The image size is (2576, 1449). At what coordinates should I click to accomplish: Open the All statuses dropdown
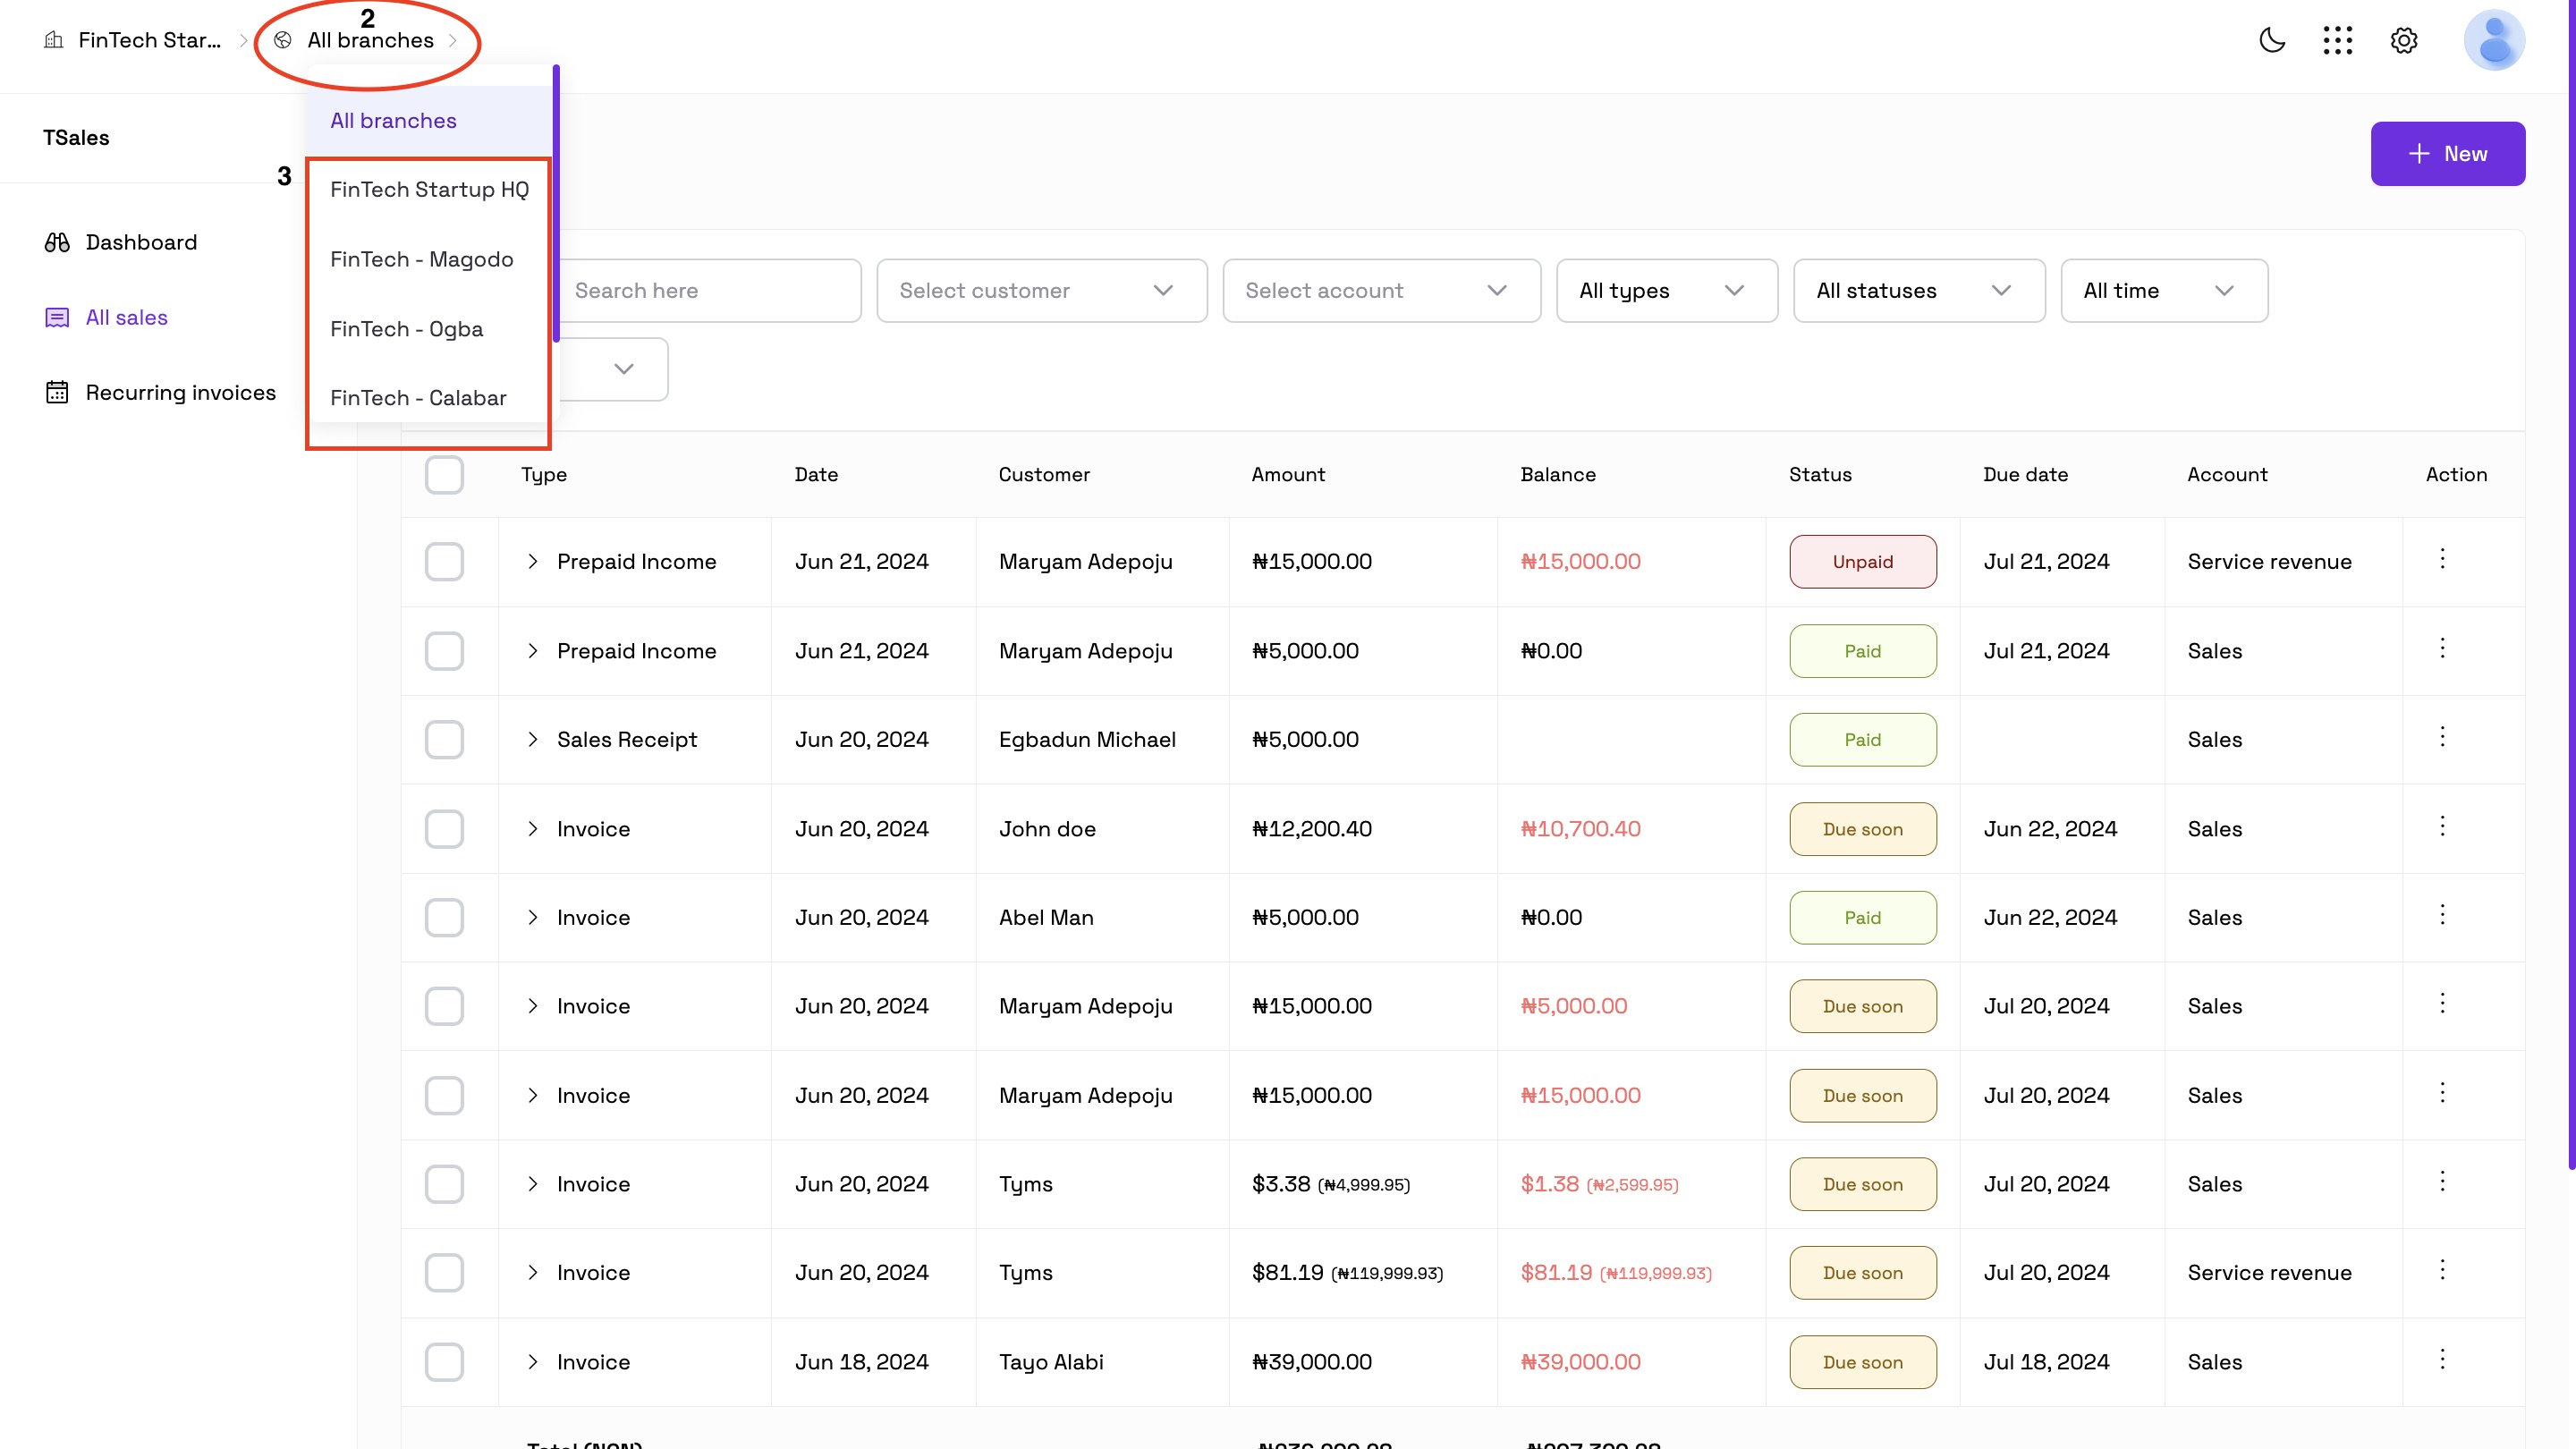(1919, 291)
